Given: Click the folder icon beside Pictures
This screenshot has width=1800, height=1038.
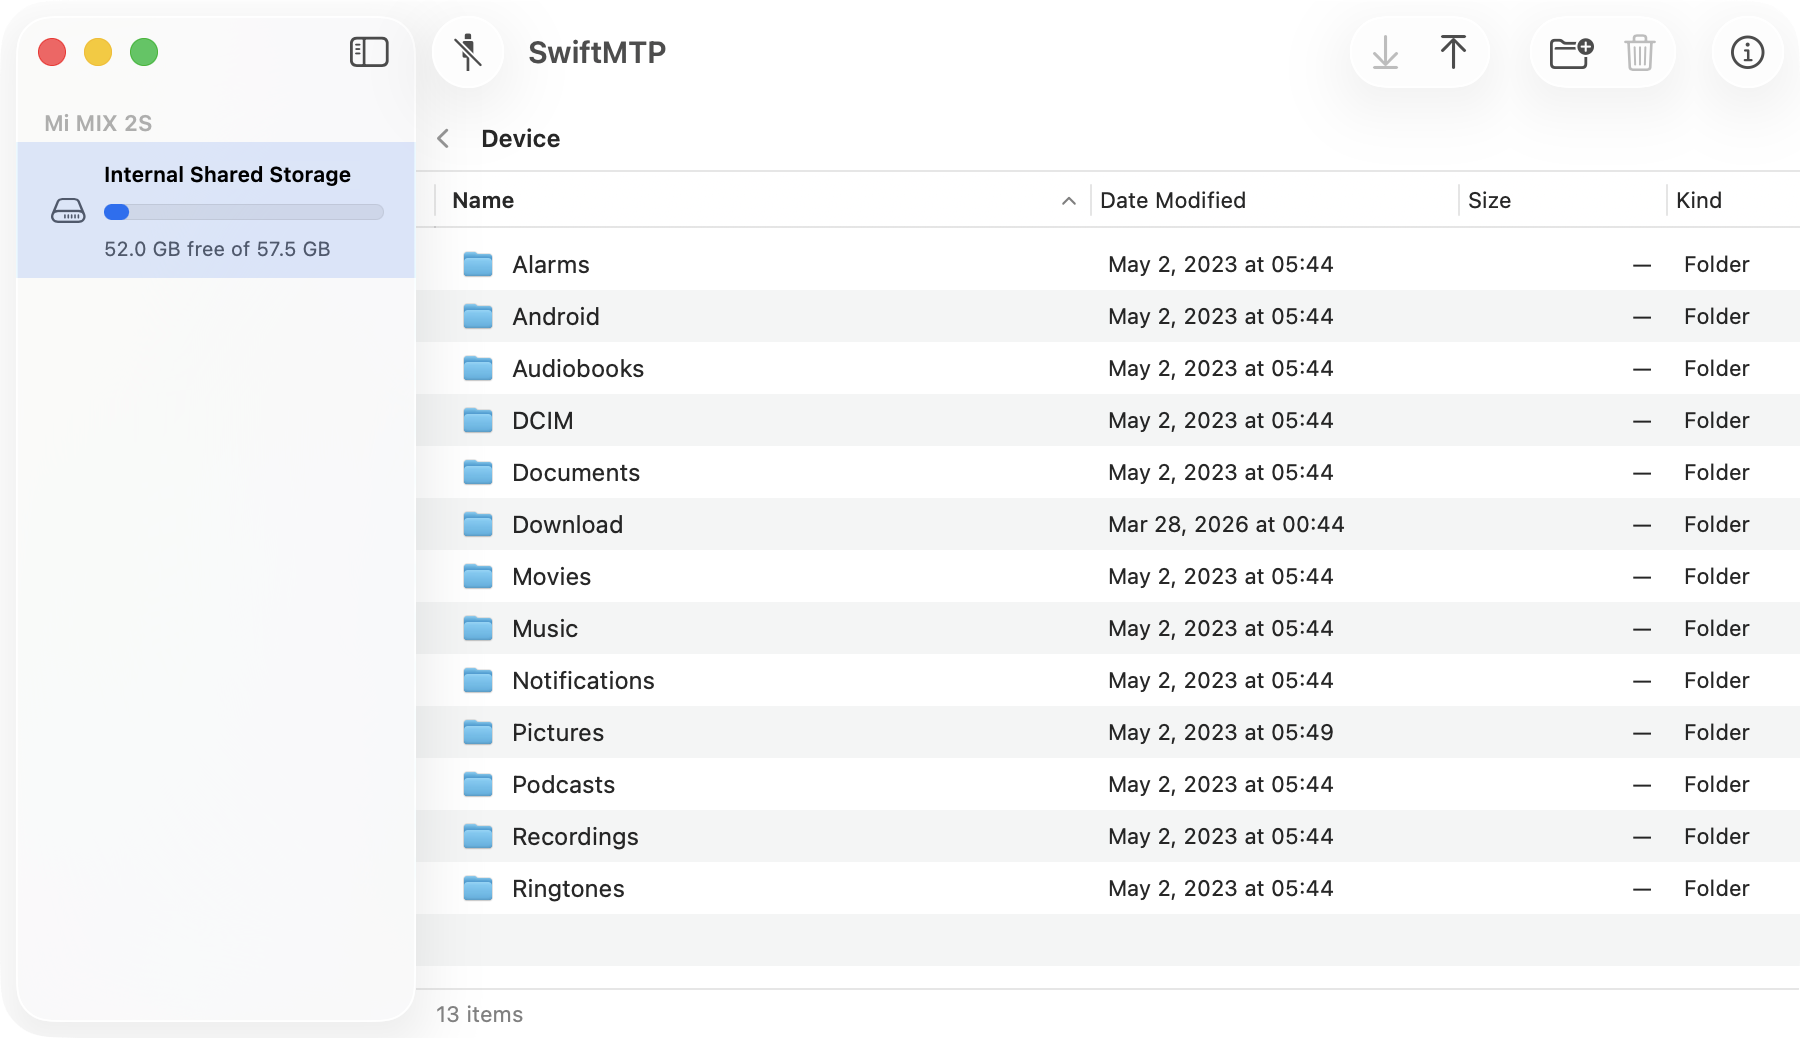Looking at the screenshot, I should pos(478,732).
